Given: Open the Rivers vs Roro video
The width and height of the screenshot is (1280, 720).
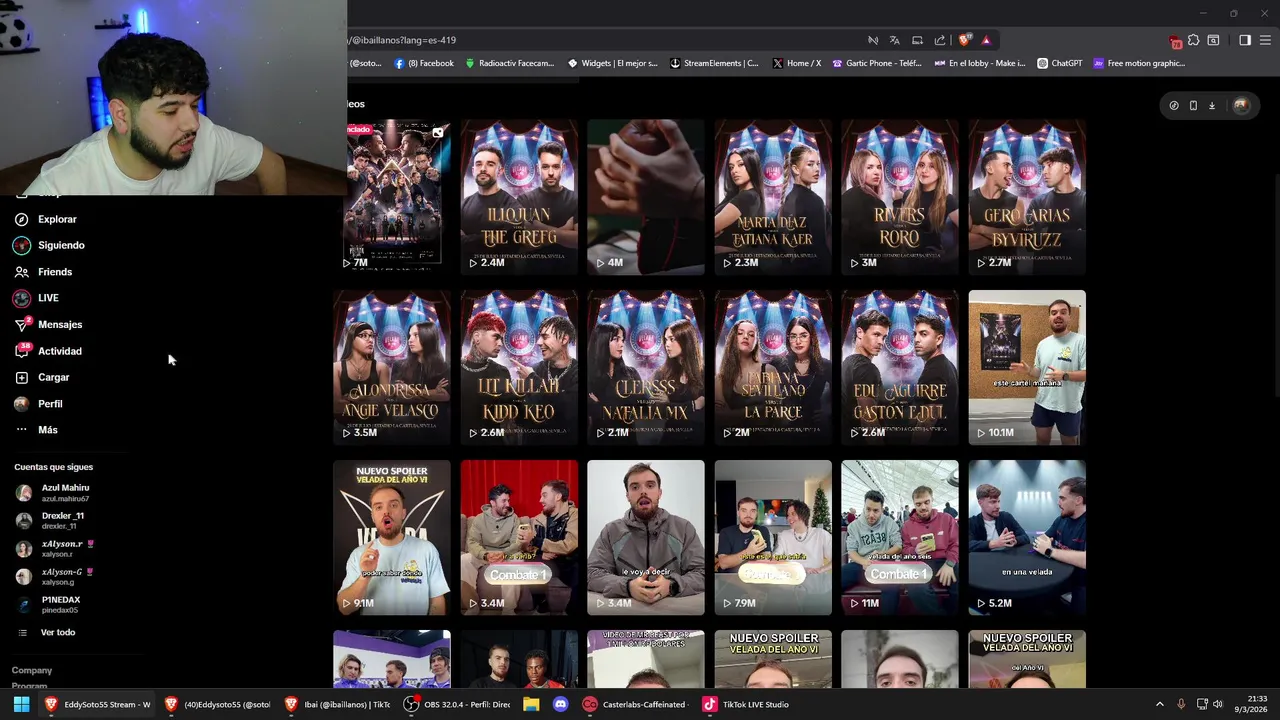Looking at the screenshot, I should [900, 197].
